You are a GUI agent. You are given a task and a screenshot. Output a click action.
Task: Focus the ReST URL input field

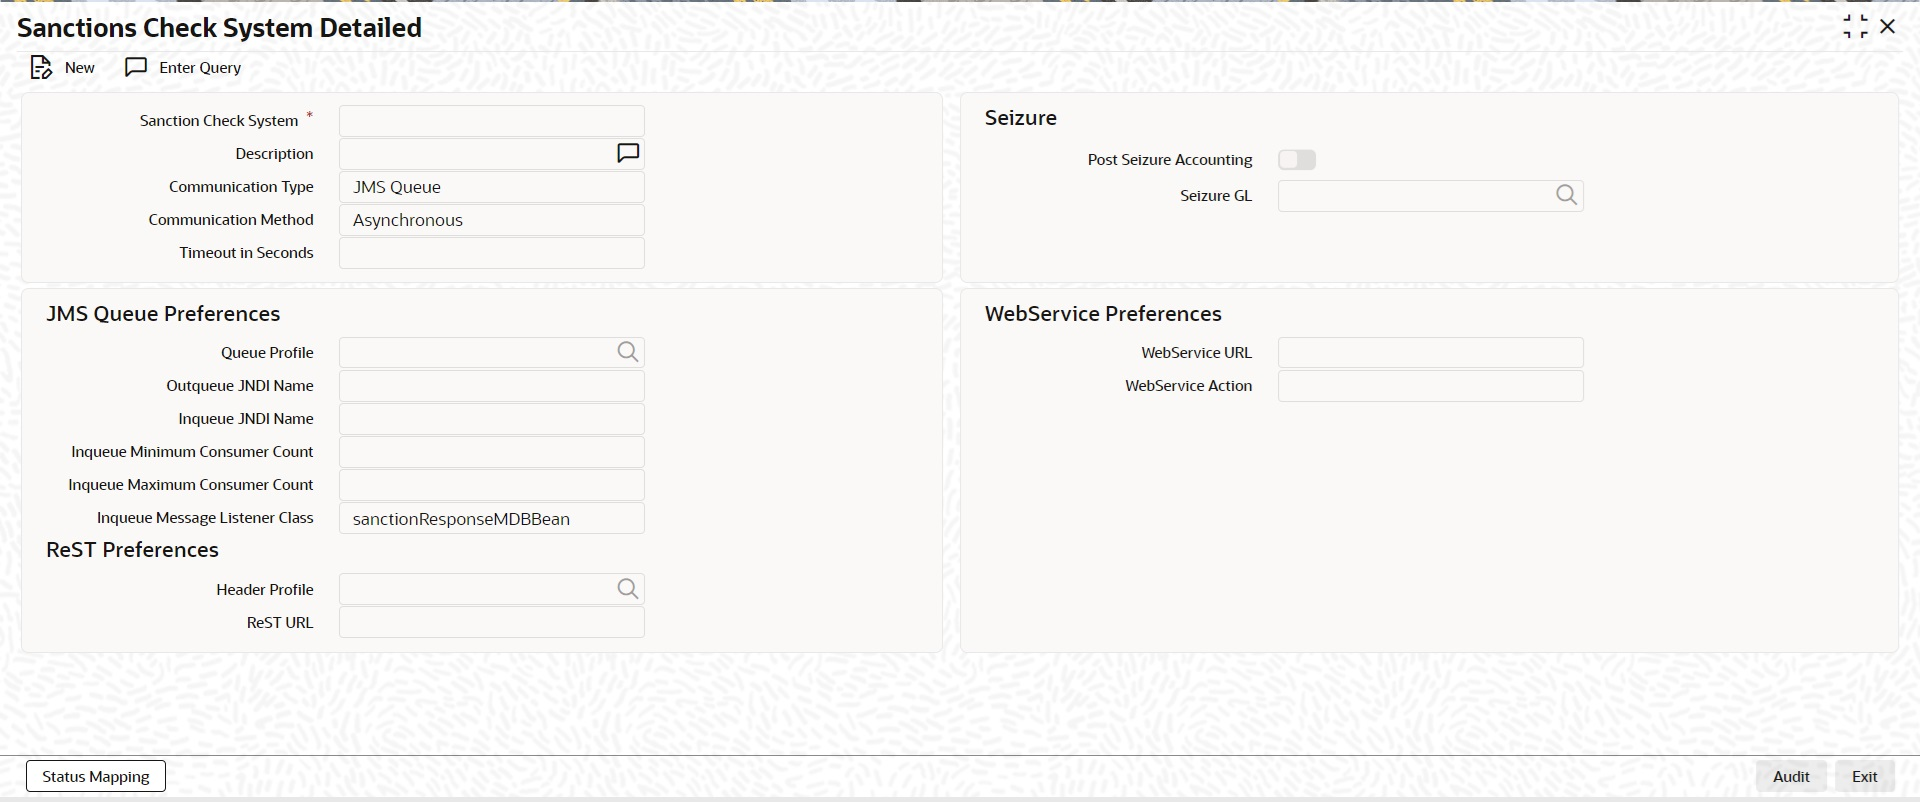[492, 622]
